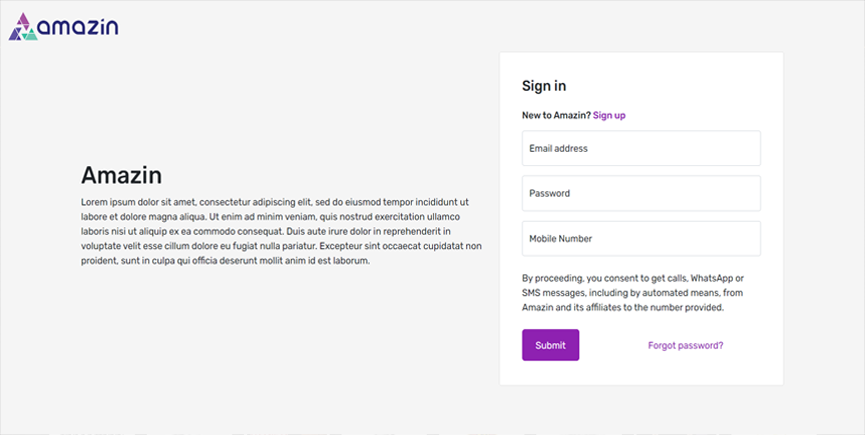Click into the Password field
Viewport: 865px width, 435px height.
(x=641, y=193)
